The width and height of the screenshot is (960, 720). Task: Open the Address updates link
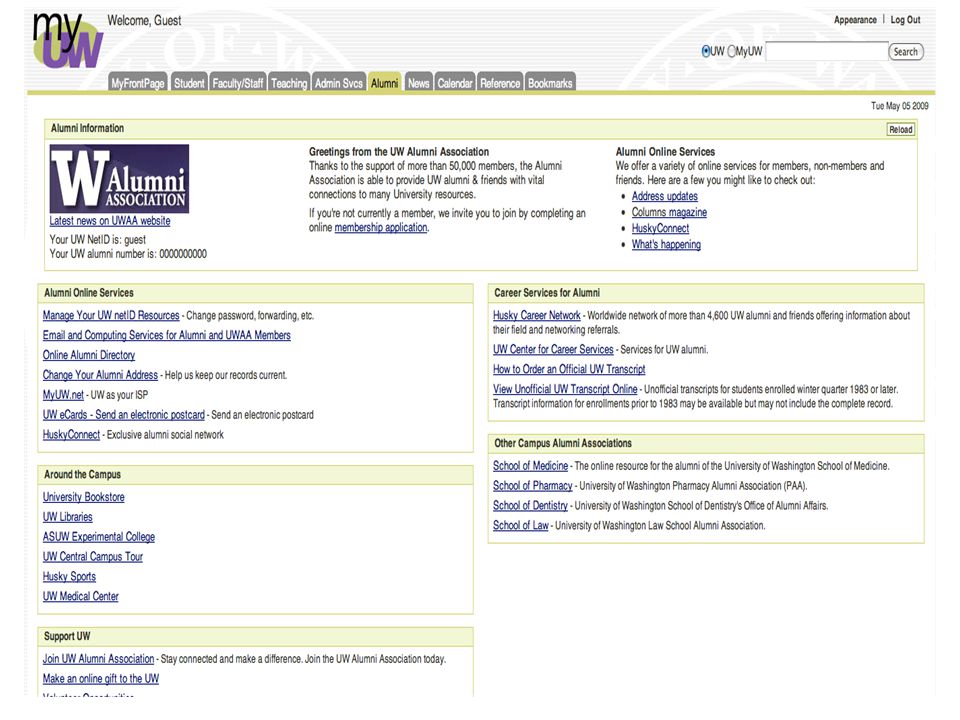tap(664, 196)
